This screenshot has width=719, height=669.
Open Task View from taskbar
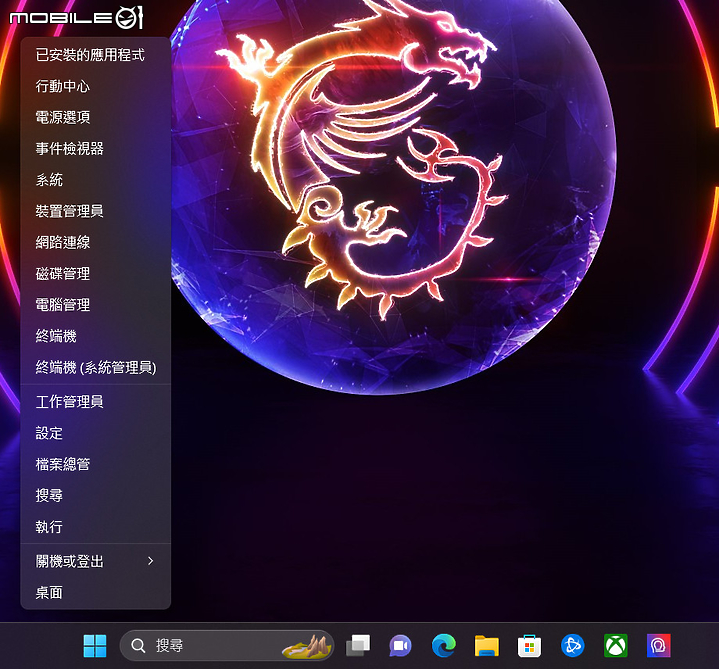[358, 646]
